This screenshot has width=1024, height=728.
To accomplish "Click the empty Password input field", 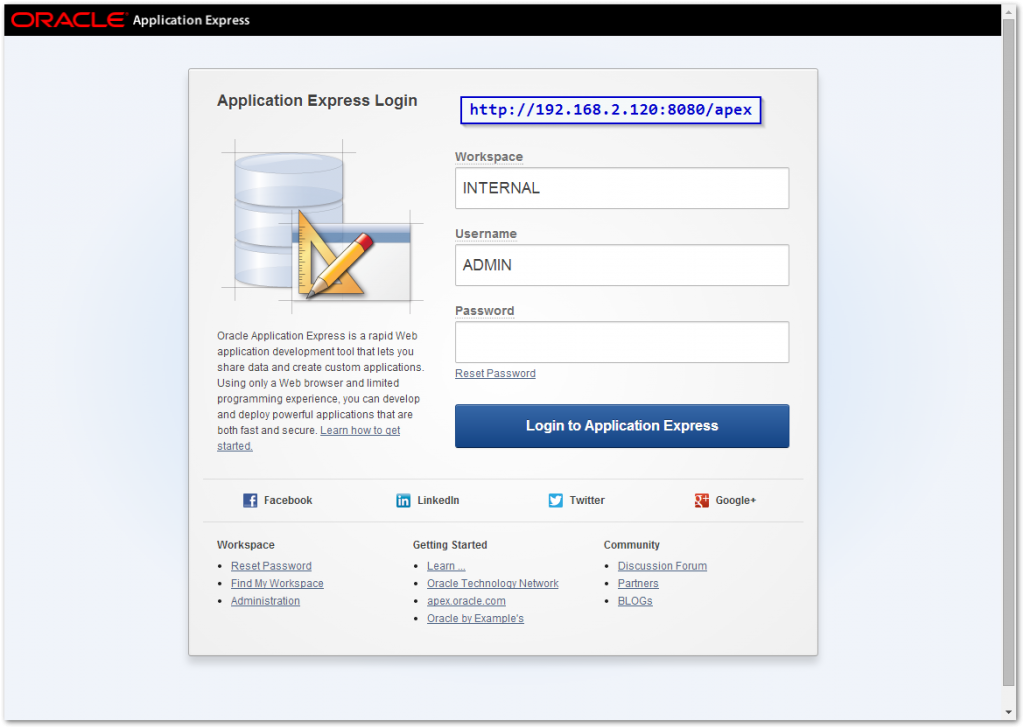I will coord(621,342).
